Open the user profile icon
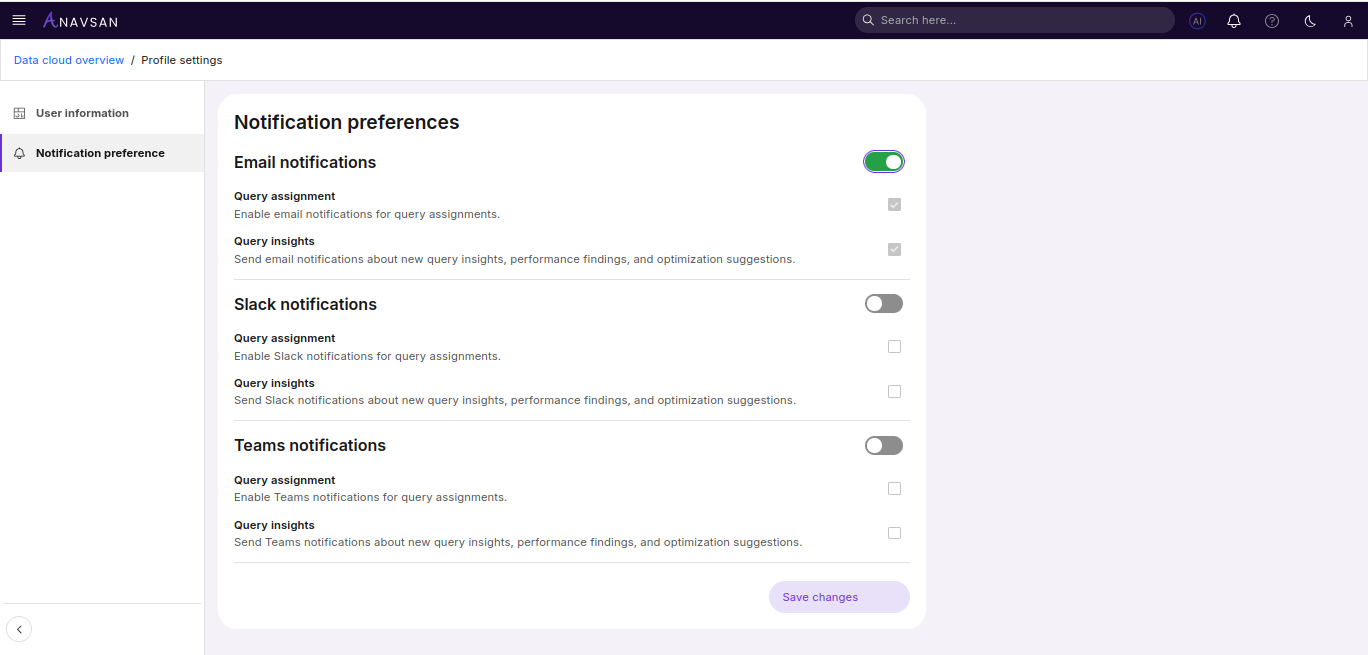Image resolution: width=1368 pixels, height=655 pixels. click(1347, 20)
